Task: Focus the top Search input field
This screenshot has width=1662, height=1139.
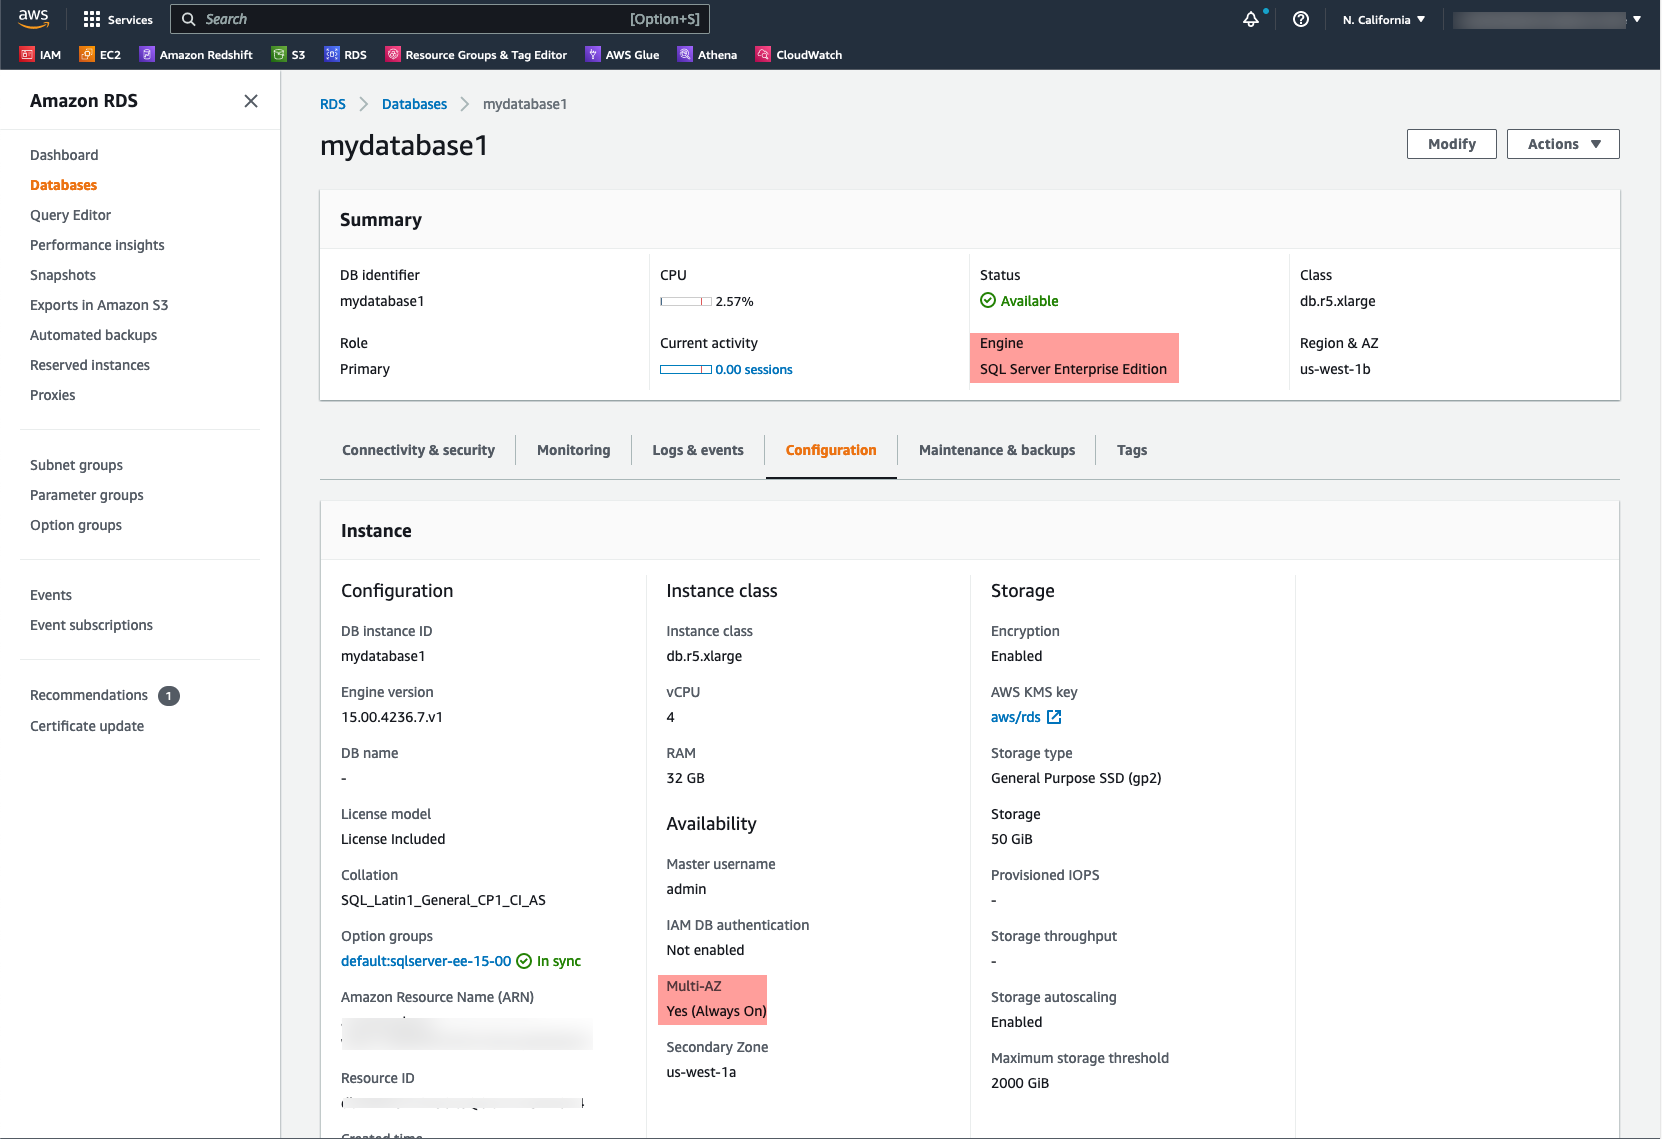Action: (x=440, y=19)
